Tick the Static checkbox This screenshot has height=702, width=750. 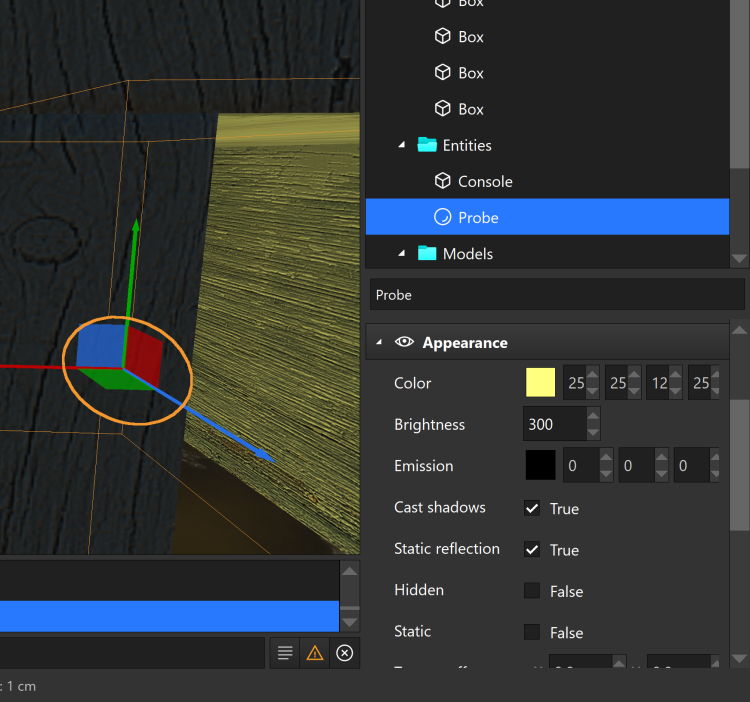click(x=532, y=632)
